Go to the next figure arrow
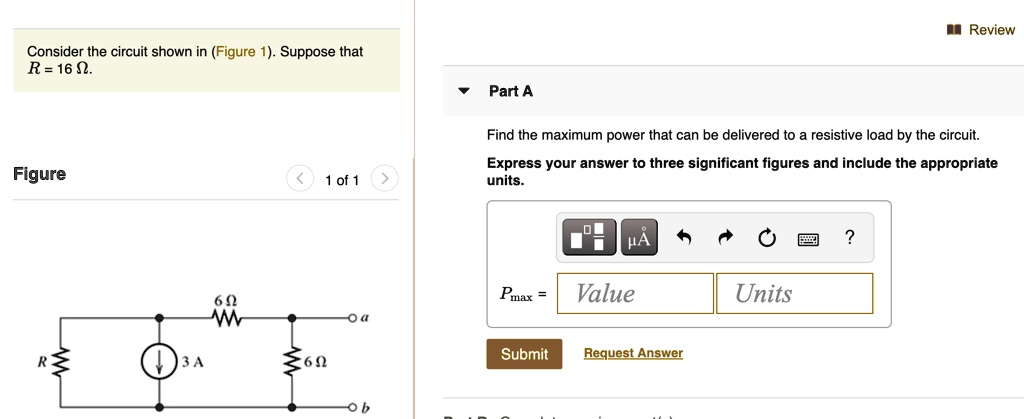 click(383, 180)
